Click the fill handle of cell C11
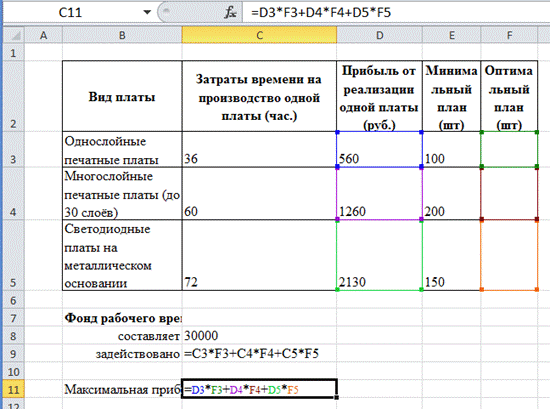 pos(337,397)
